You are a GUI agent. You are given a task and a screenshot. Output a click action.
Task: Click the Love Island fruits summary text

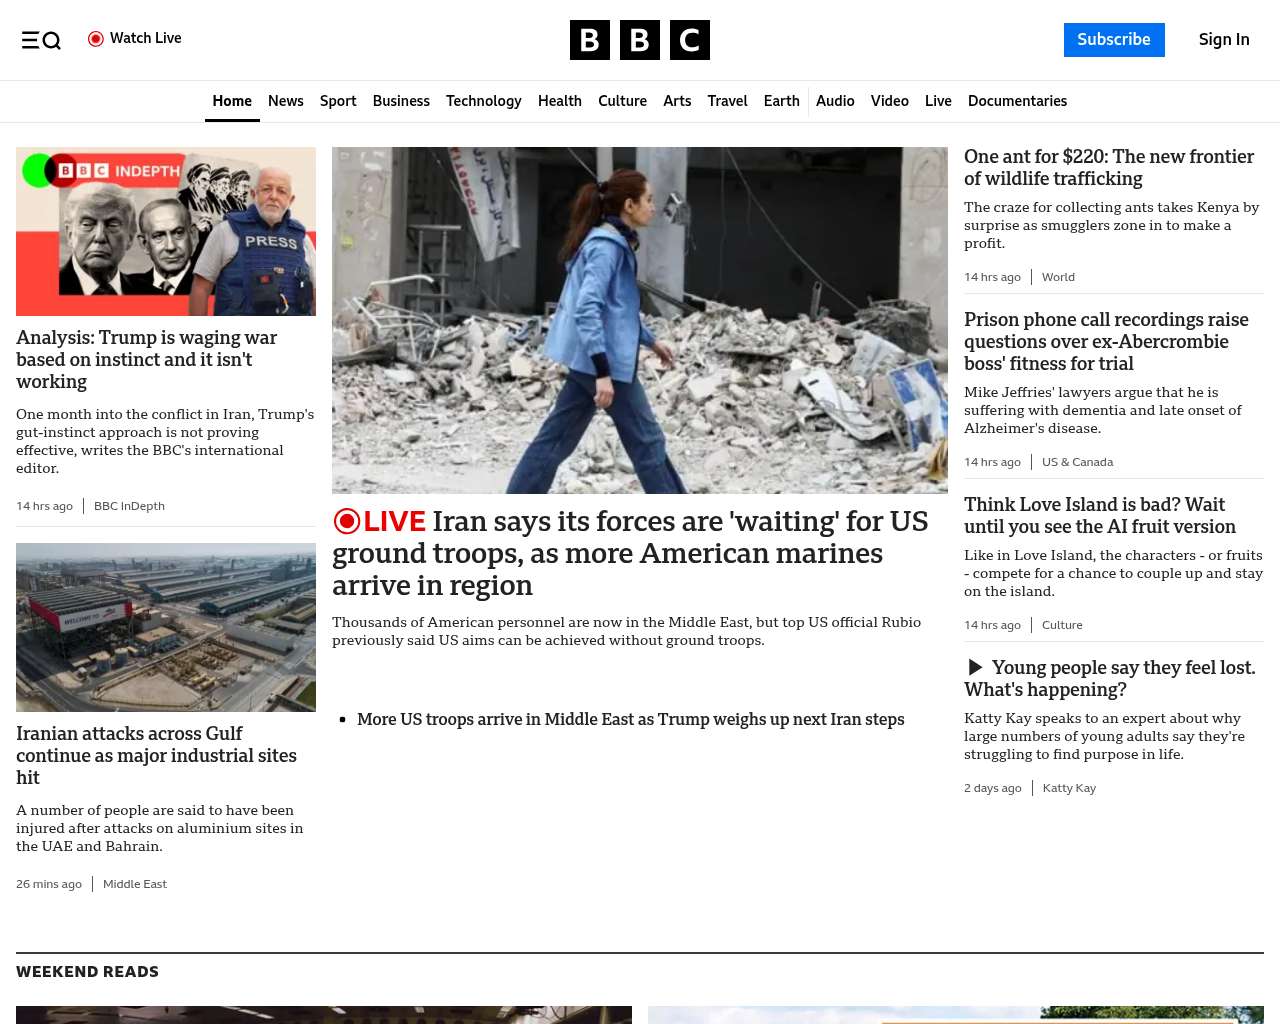(x=1113, y=573)
